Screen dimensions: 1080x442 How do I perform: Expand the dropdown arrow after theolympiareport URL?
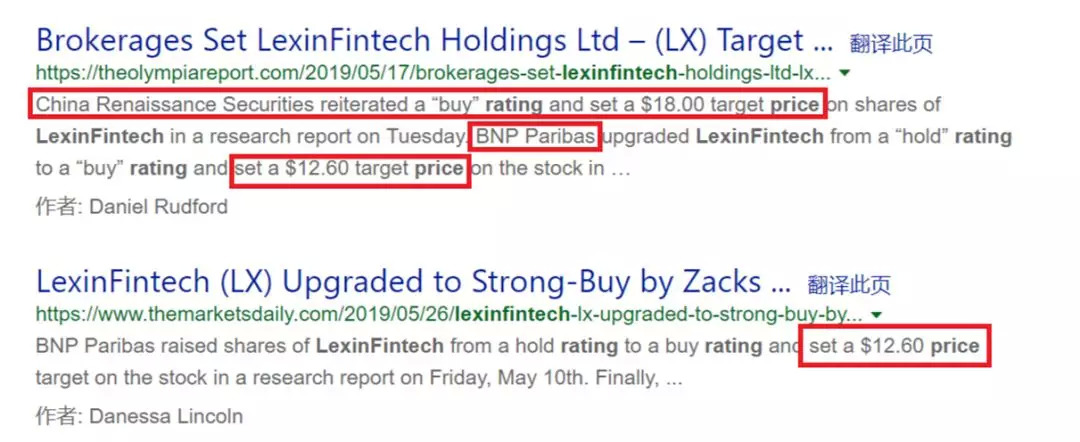click(x=846, y=73)
